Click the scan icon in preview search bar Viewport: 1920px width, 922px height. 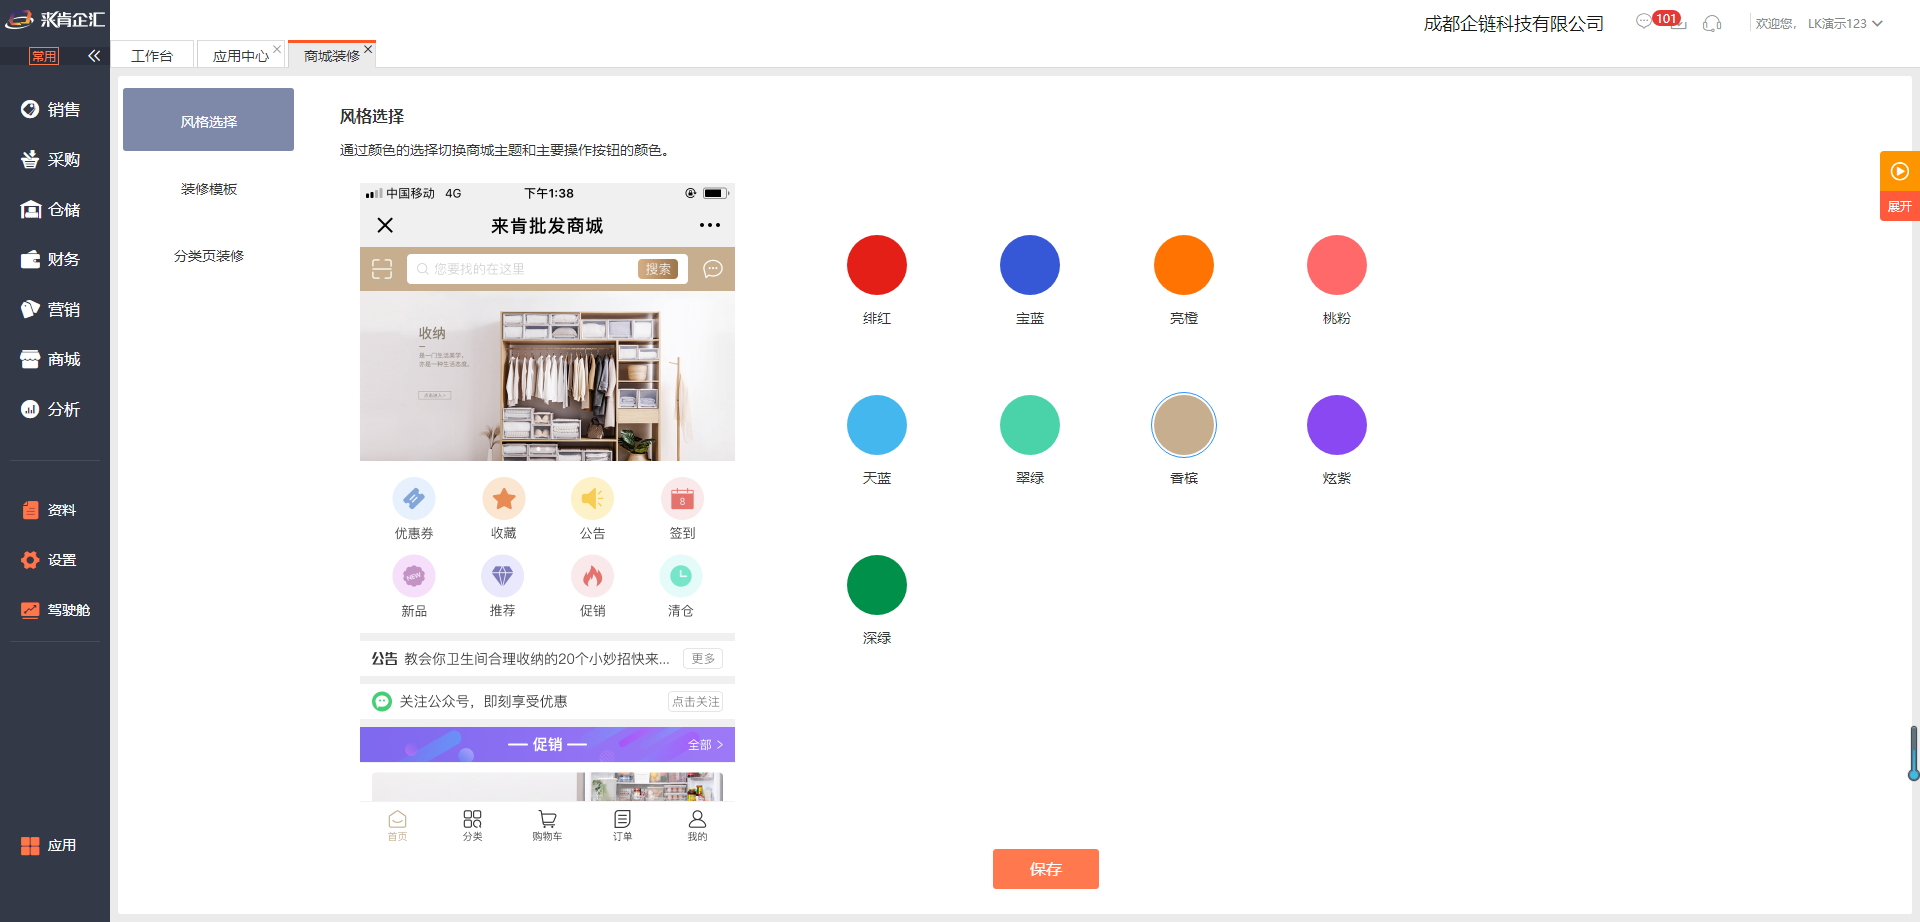click(x=382, y=269)
